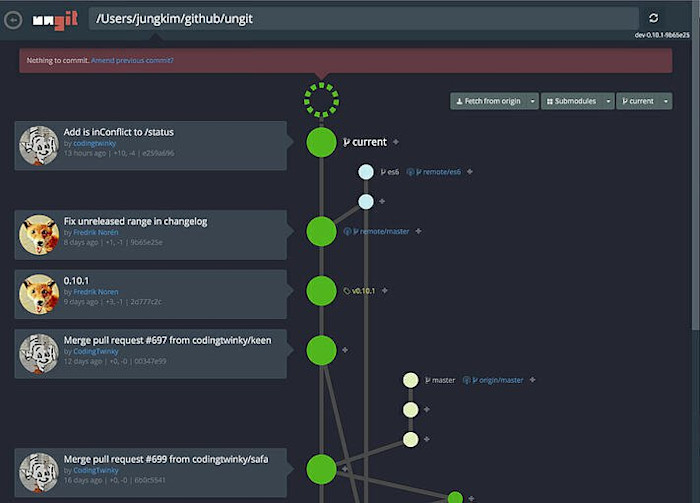The height and width of the screenshot is (503, 700).
Task: Select the third pale yellow commit node
Action: tap(411, 440)
